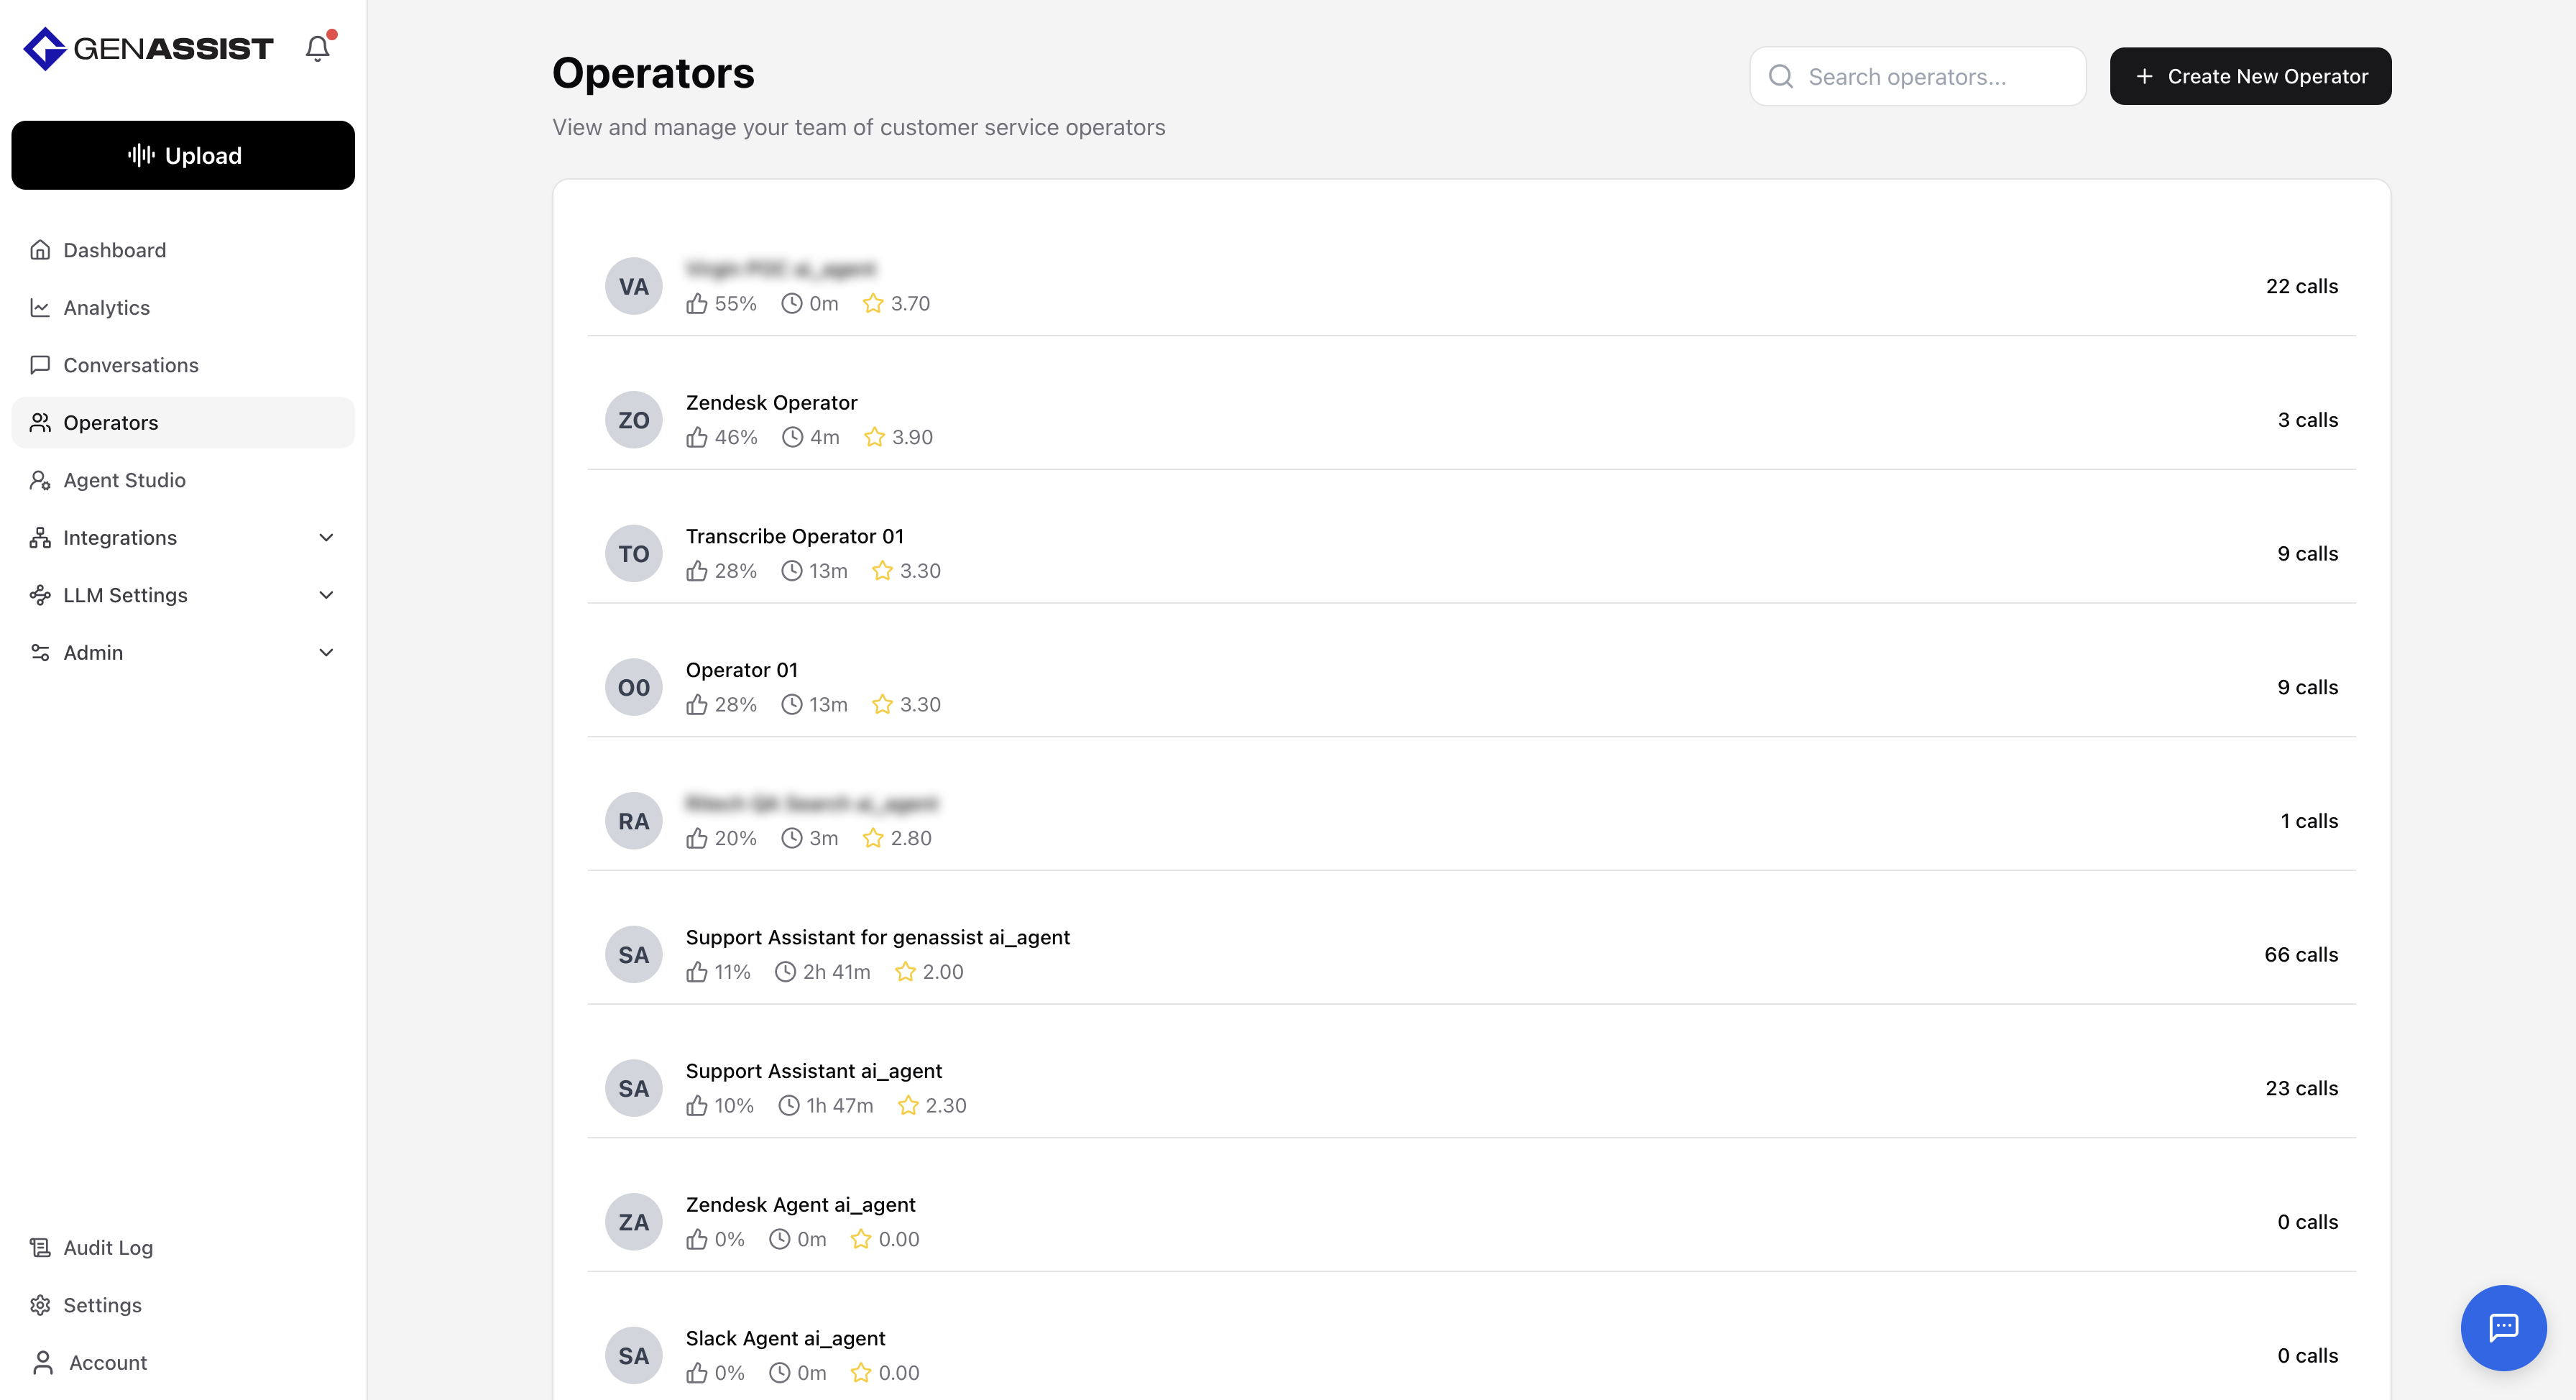Expand the Integrations menu chevron
2576x1400 pixels.
[x=326, y=538]
